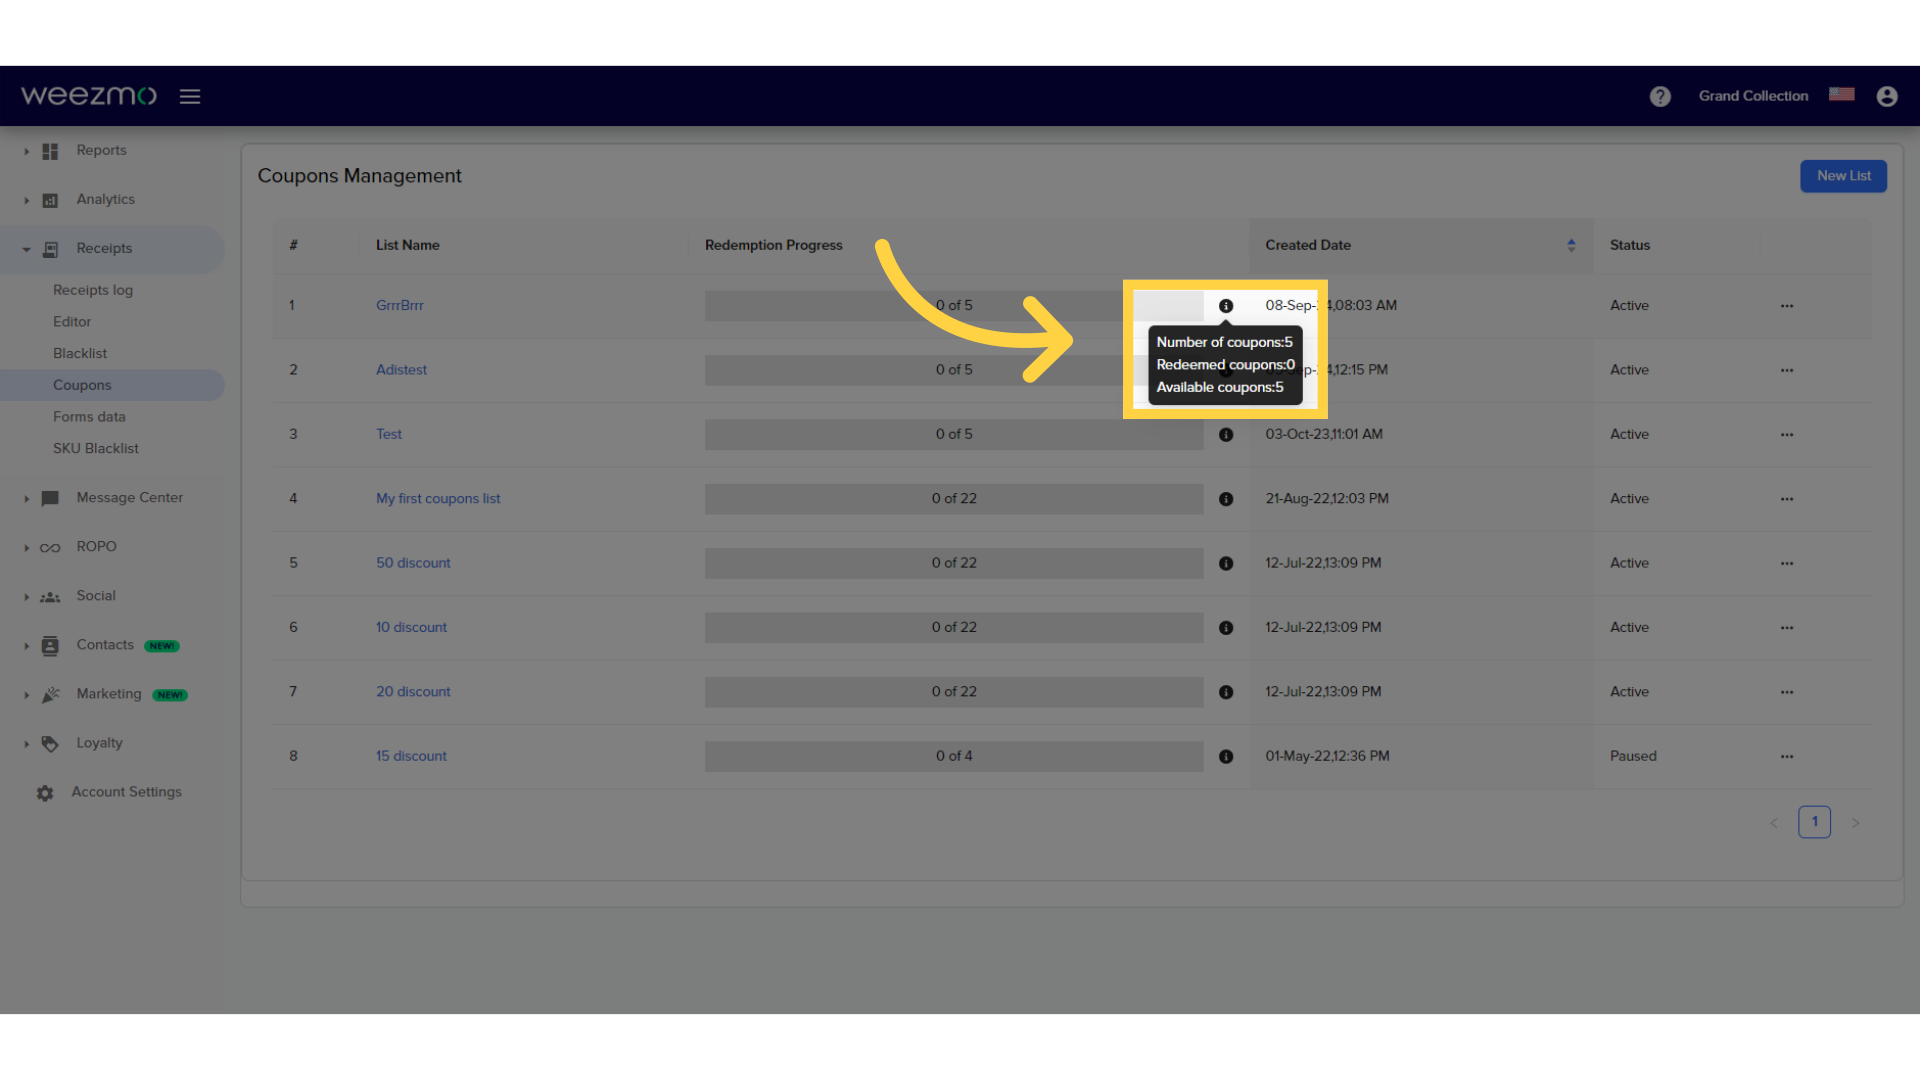Toggle the Weezmo hamburger menu
Image resolution: width=1920 pixels, height=1080 pixels.
(190, 95)
